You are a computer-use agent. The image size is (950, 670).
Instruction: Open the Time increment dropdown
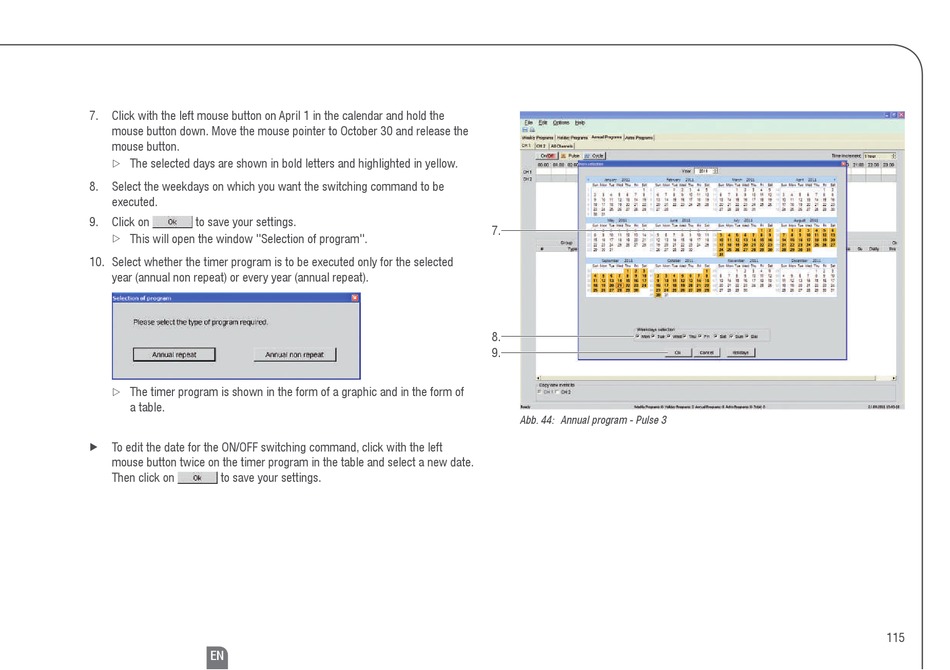pos(879,156)
